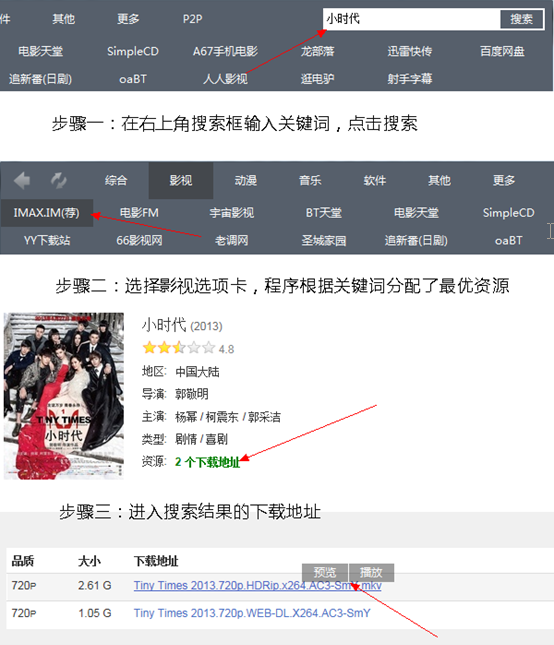The image size is (554, 645).
Task: Open the BT天堂 source
Action: [324, 213]
